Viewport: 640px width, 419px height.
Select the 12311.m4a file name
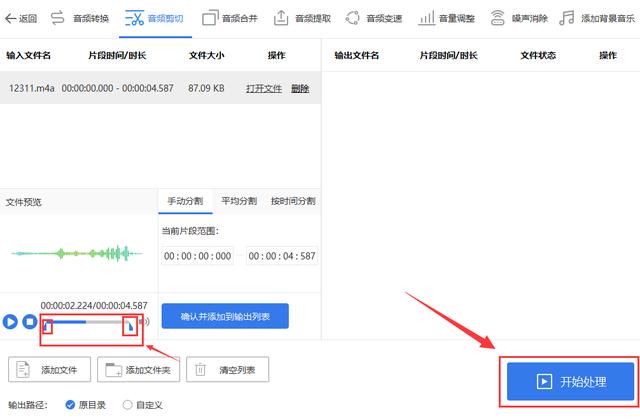(x=31, y=88)
